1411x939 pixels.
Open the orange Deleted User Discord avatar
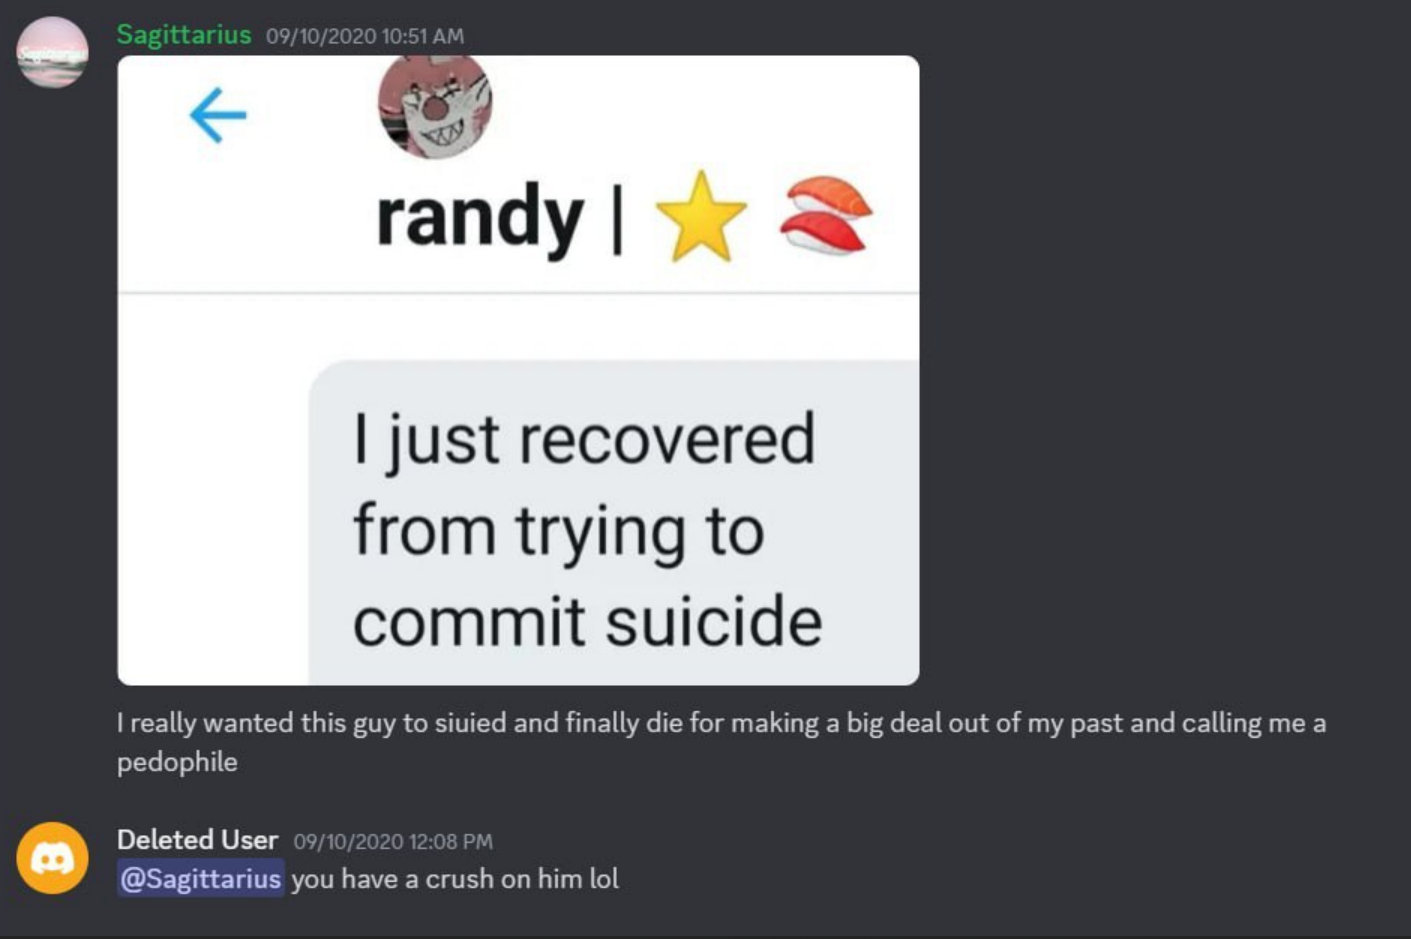point(52,858)
